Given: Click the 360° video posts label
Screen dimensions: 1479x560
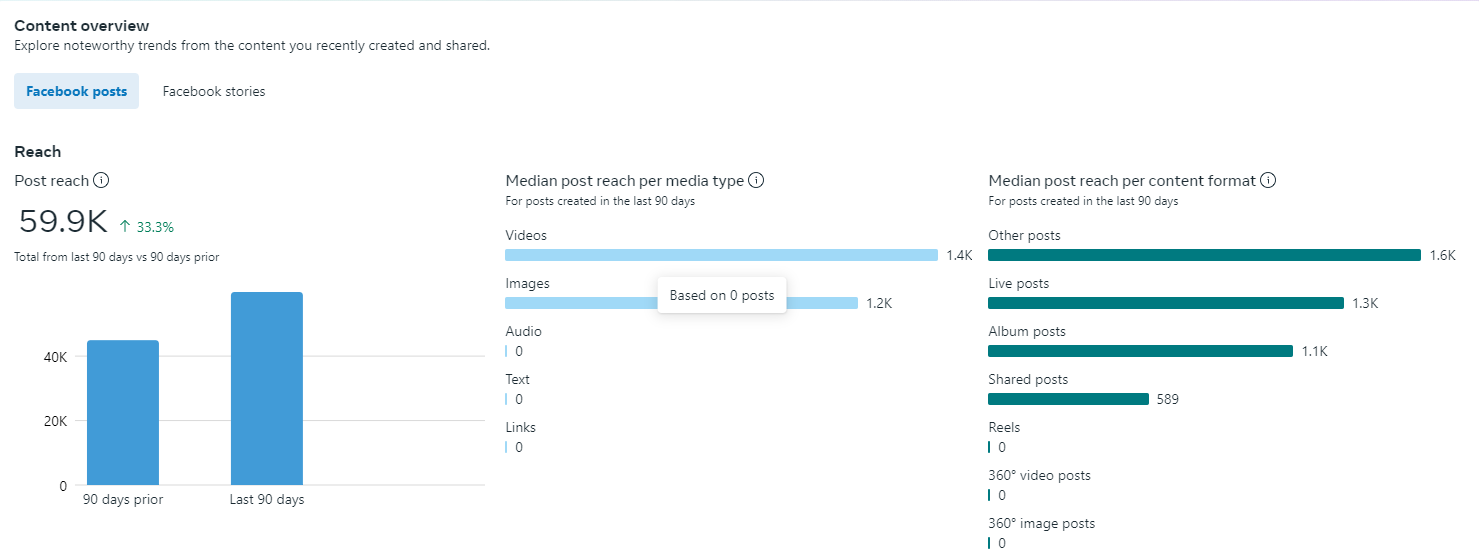Looking at the screenshot, I should [1039, 475].
